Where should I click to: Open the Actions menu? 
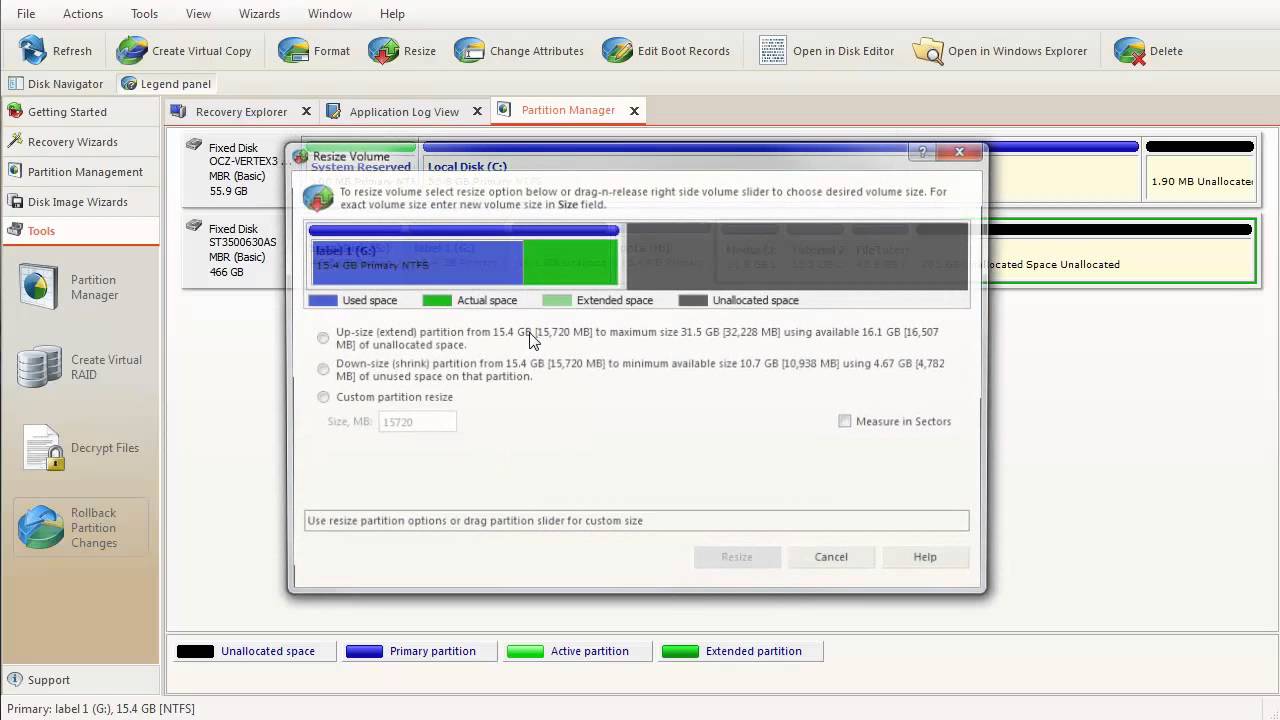tap(83, 13)
